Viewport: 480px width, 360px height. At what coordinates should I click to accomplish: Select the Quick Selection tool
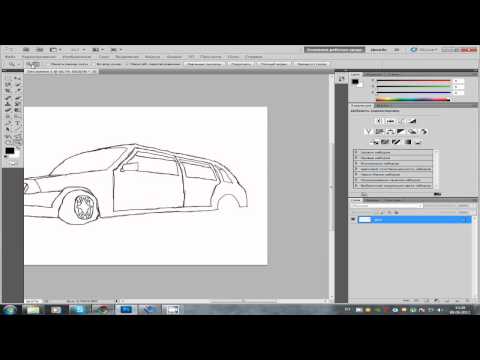[18, 84]
